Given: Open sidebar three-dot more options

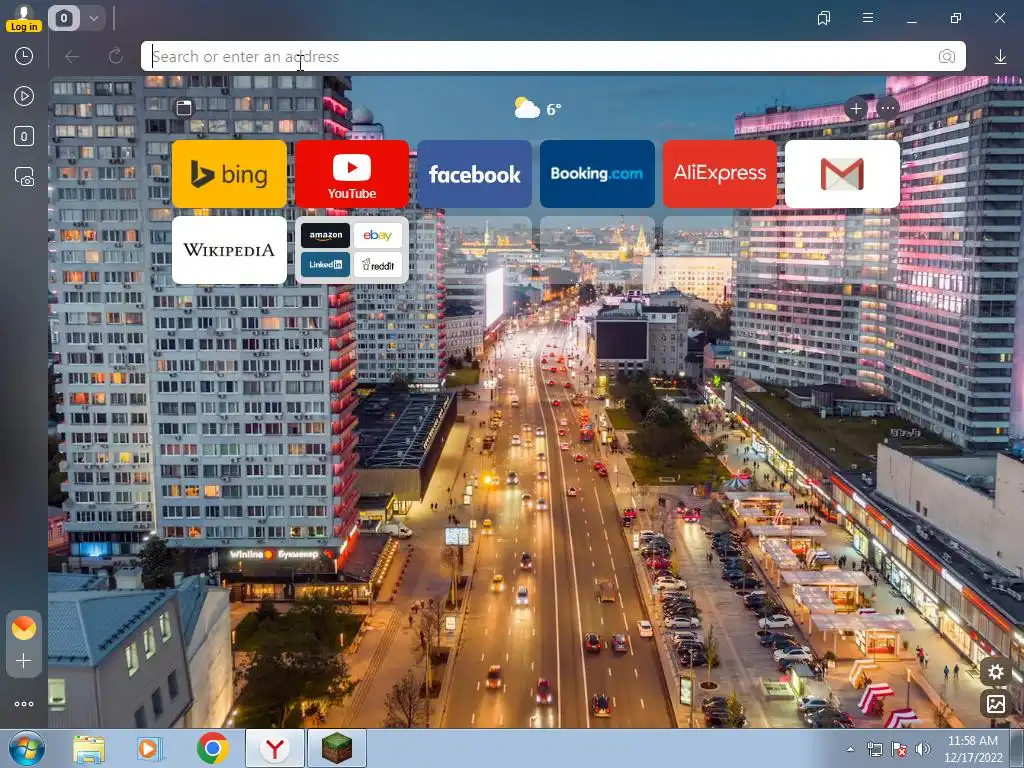Looking at the screenshot, I should [24, 704].
